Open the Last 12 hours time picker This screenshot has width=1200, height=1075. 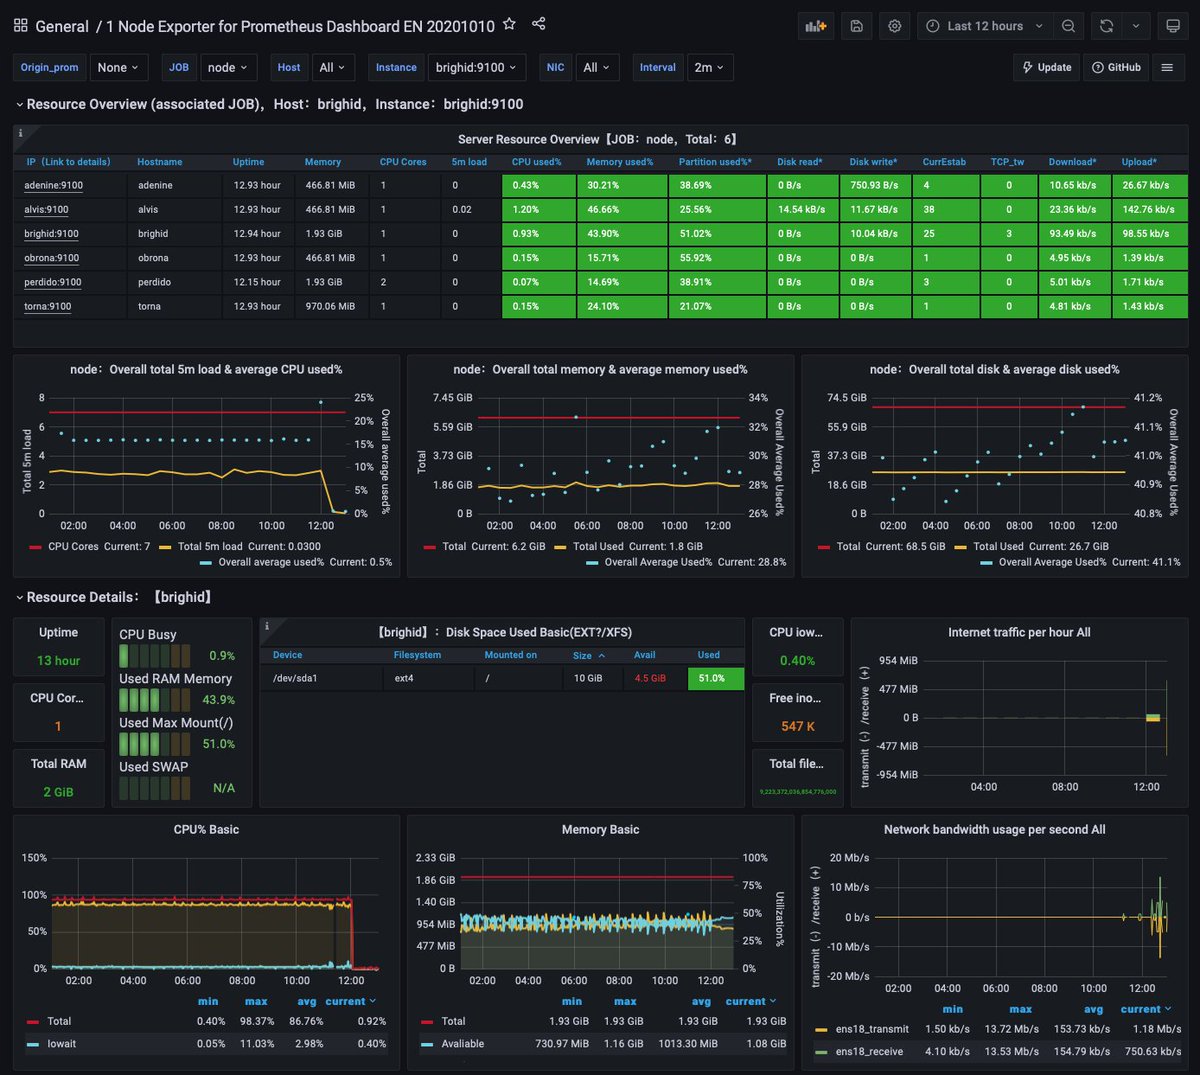pyautogui.click(x=985, y=26)
